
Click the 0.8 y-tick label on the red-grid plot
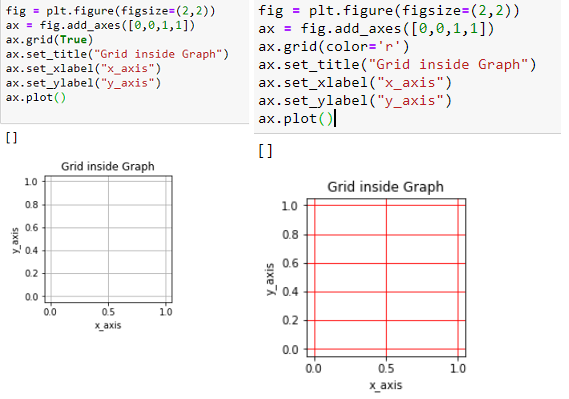coord(290,235)
